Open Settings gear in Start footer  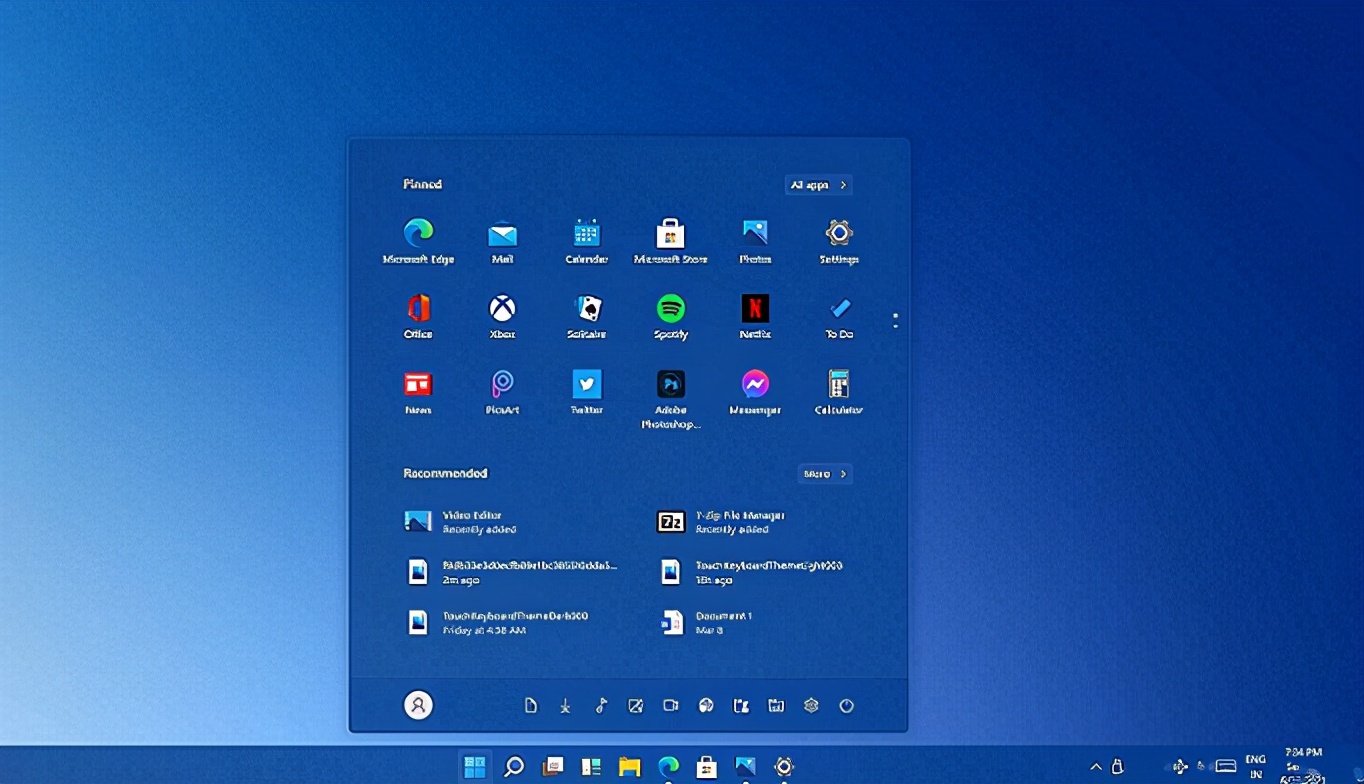[811, 706]
